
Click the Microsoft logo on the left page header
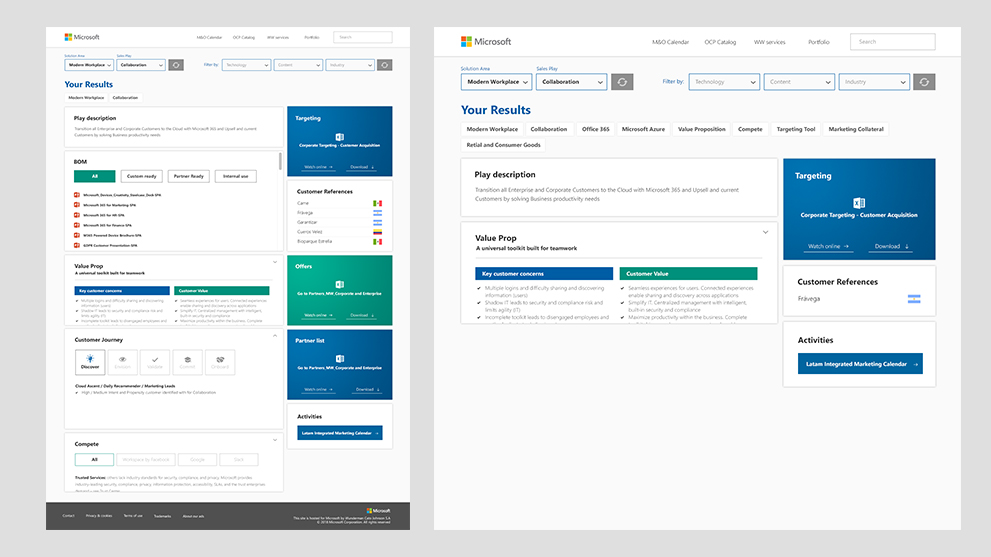pyautogui.click(x=82, y=37)
